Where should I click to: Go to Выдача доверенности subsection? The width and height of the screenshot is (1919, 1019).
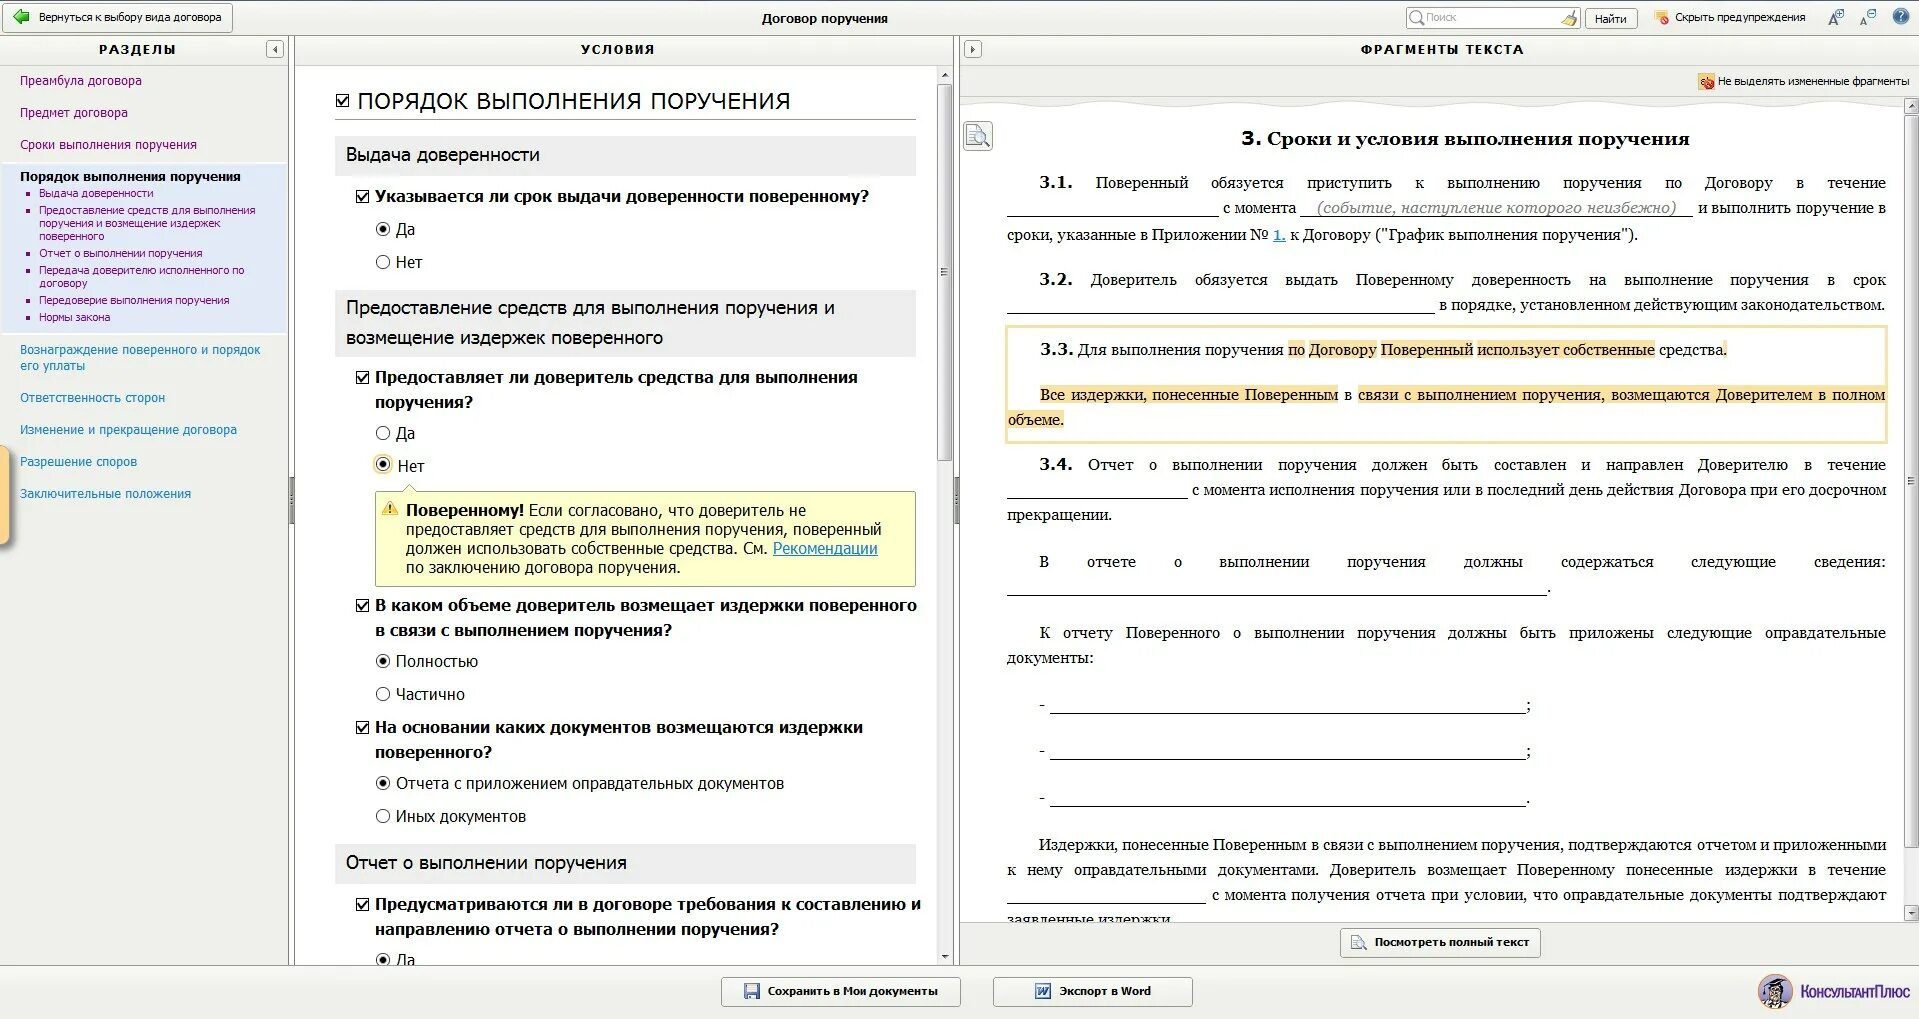pyautogui.click(x=96, y=194)
